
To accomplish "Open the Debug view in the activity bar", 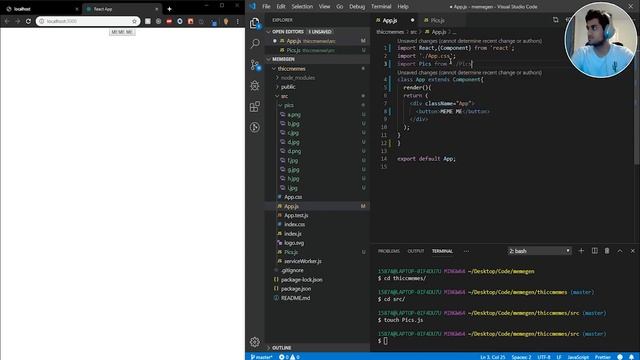I will pyautogui.click(x=255, y=86).
